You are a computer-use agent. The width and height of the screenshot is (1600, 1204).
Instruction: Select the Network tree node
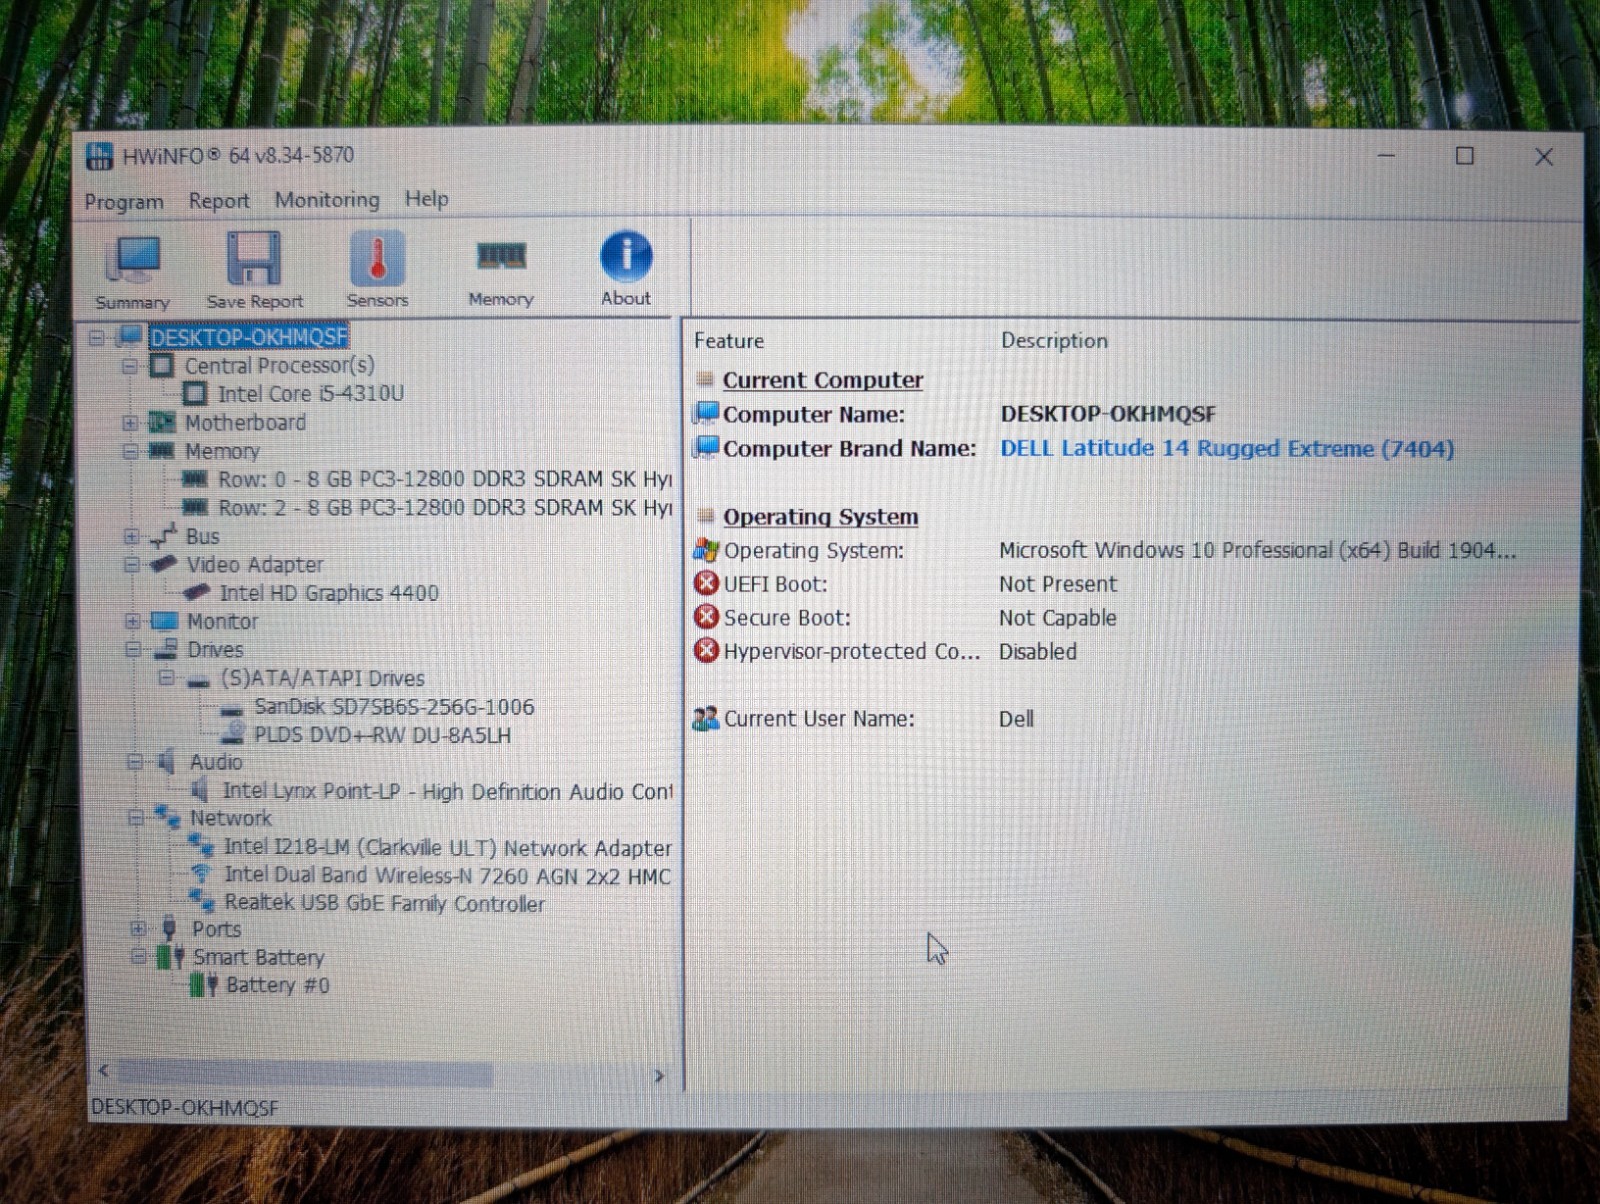231,818
